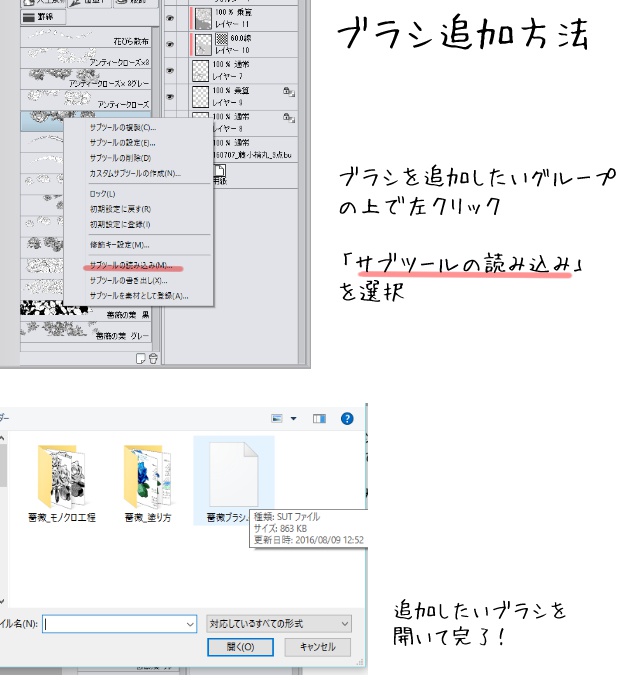Toggle visibility eye of レイヤー 10
This screenshot has height=681, width=619.
(170, 44)
